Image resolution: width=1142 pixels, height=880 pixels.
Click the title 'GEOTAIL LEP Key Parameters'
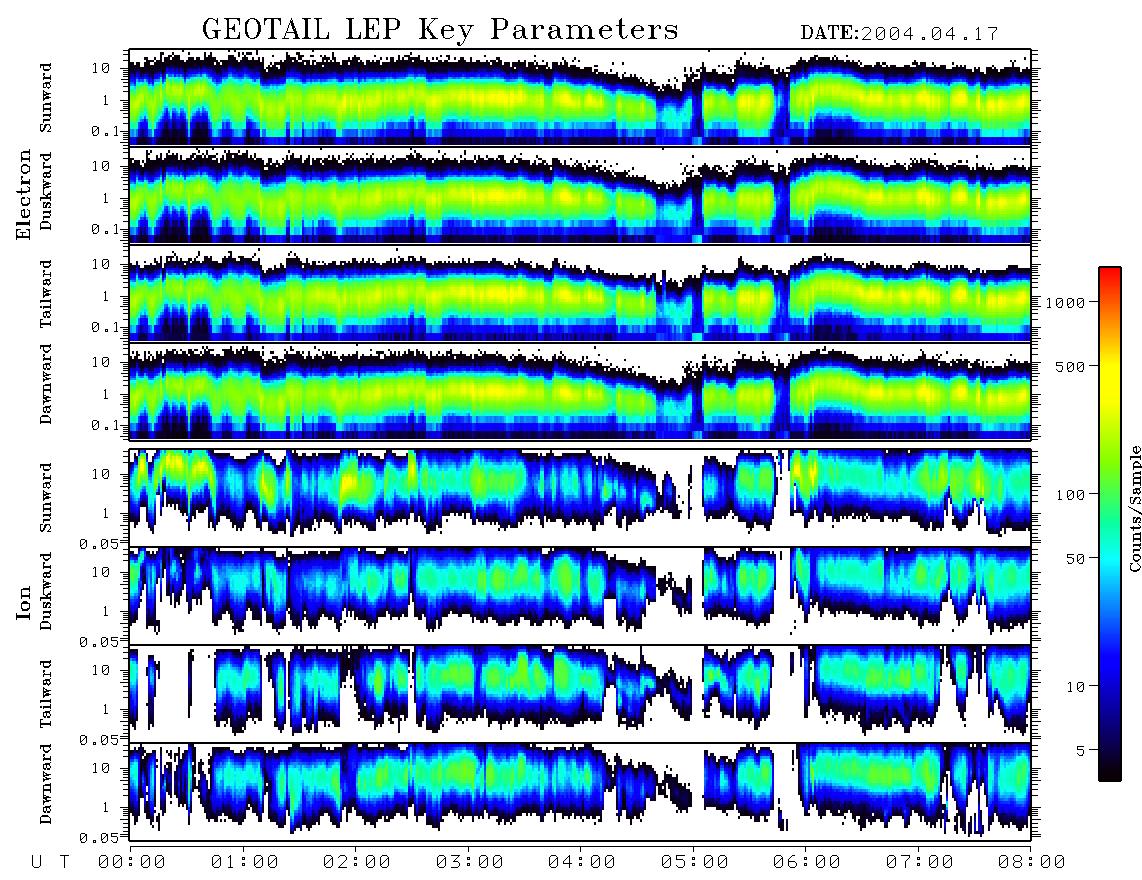440,30
